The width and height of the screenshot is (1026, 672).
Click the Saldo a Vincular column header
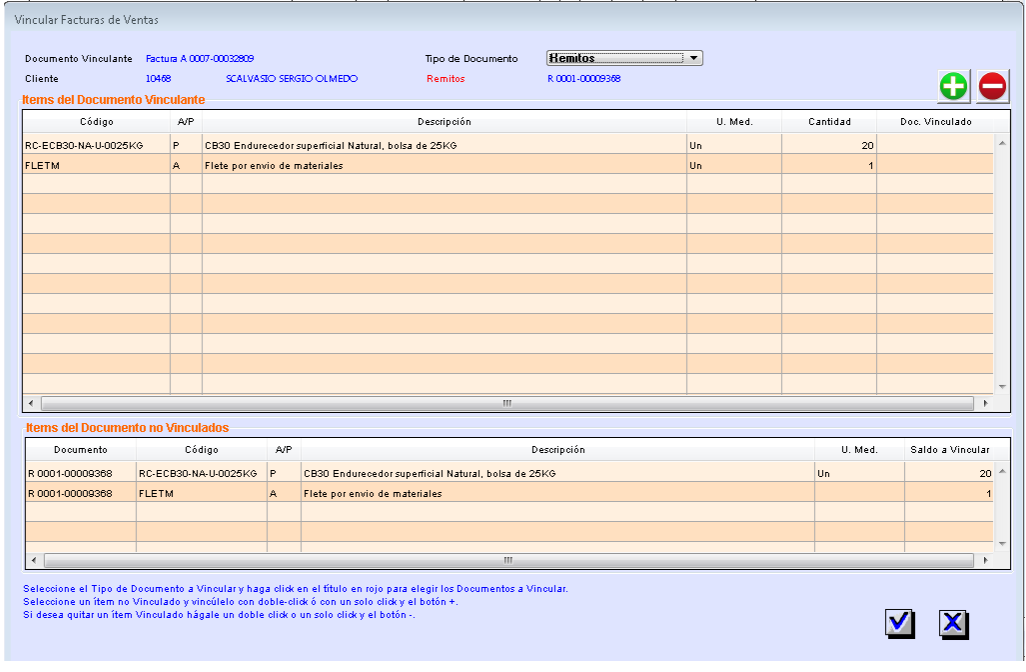pos(949,450)
